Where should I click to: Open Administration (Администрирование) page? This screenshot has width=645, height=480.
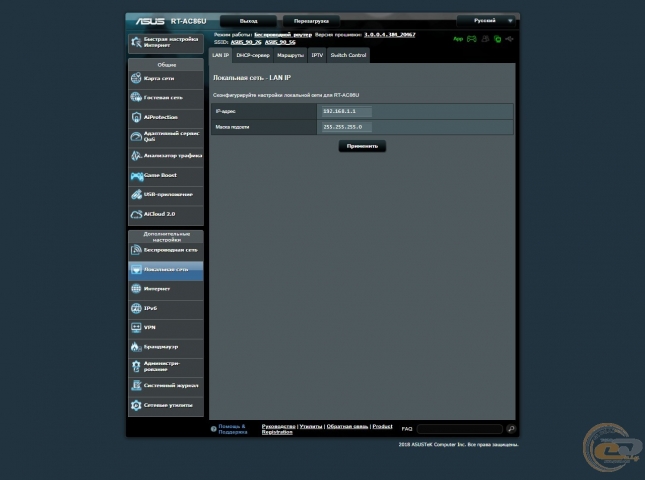click(x=166, y=366)
